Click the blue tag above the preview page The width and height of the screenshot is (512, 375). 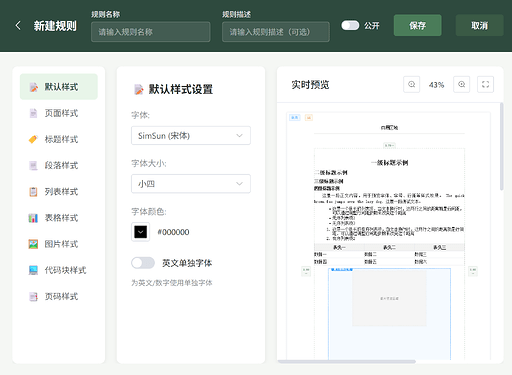pos(295,117)
